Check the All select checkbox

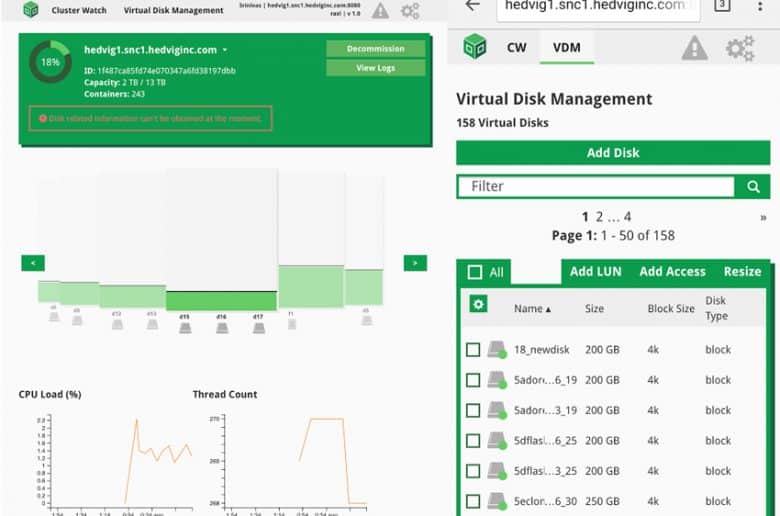coord(475,272)
